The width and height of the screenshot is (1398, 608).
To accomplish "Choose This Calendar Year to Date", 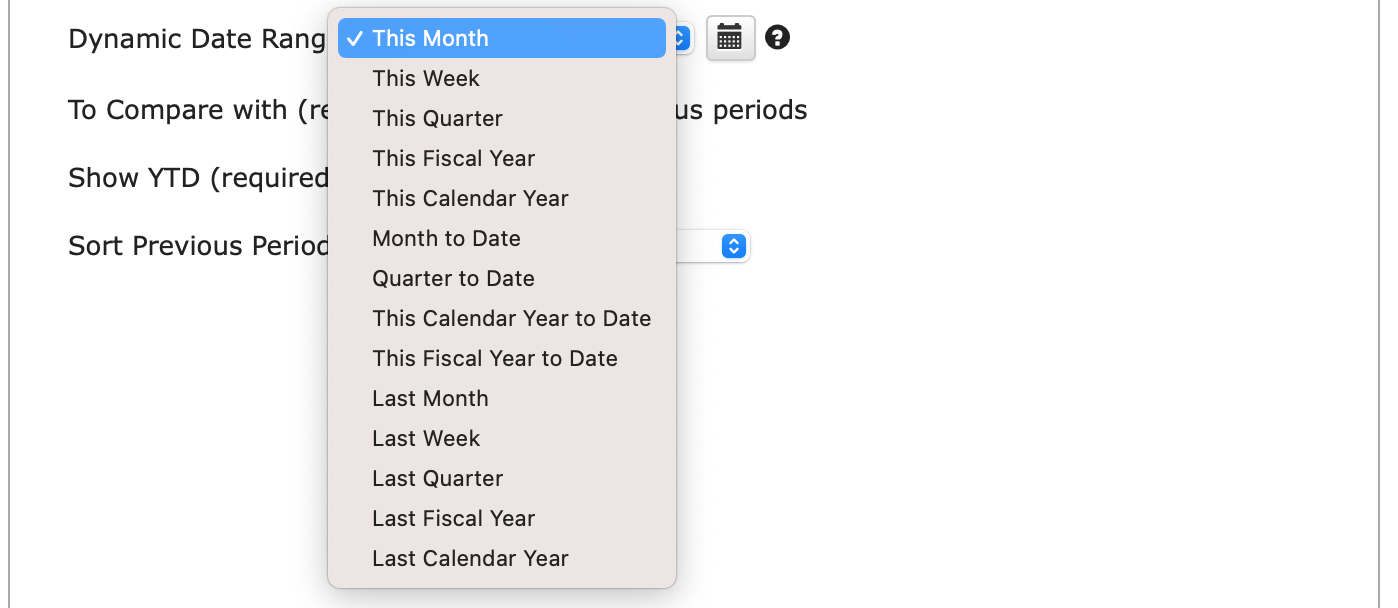I will click(x=502, y=318).
